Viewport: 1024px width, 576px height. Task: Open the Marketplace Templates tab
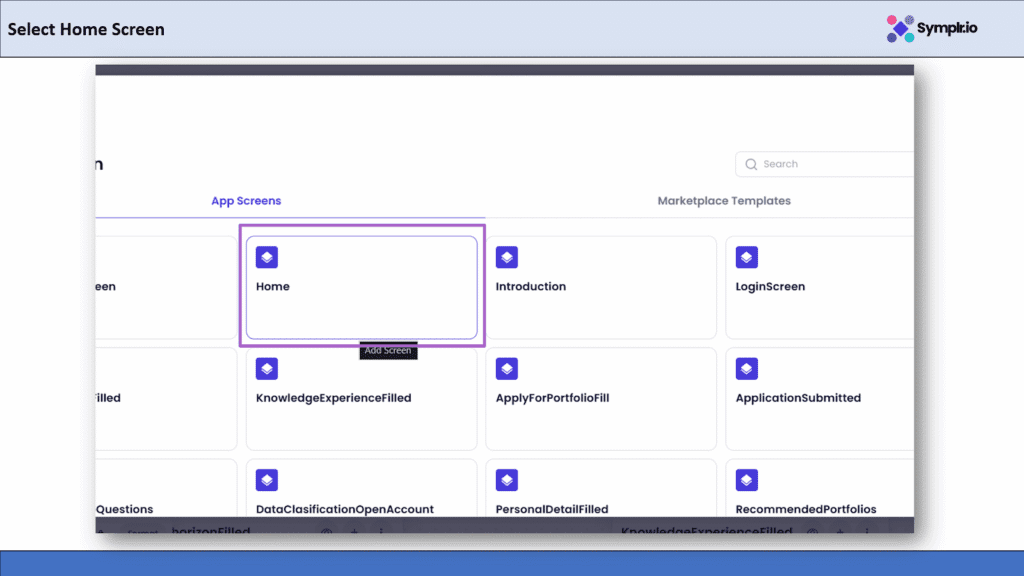click(724, 201)
